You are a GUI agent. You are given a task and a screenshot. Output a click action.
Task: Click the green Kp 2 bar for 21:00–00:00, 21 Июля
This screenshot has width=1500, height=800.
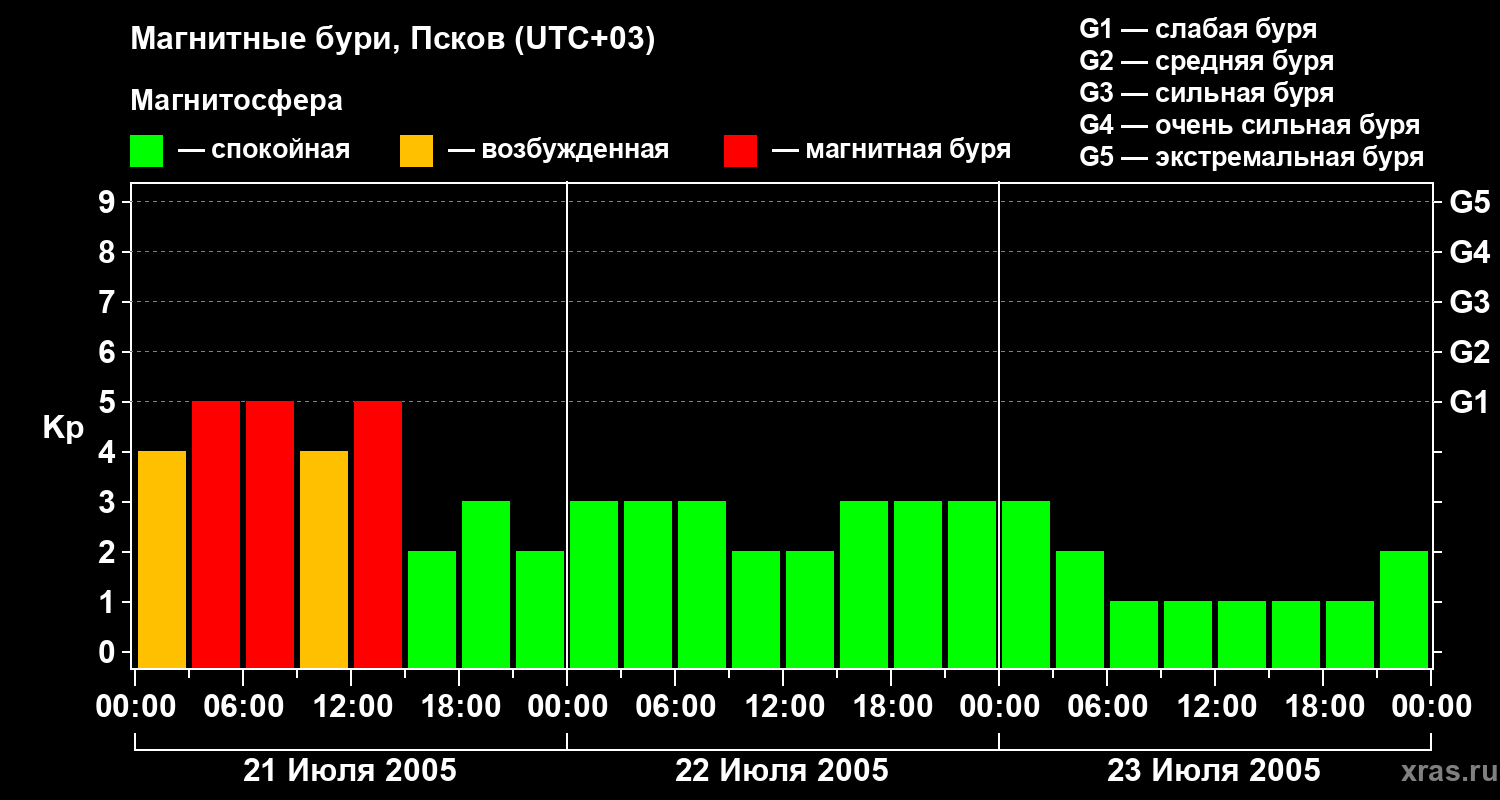pyautogui.click(x=540, y=609)
